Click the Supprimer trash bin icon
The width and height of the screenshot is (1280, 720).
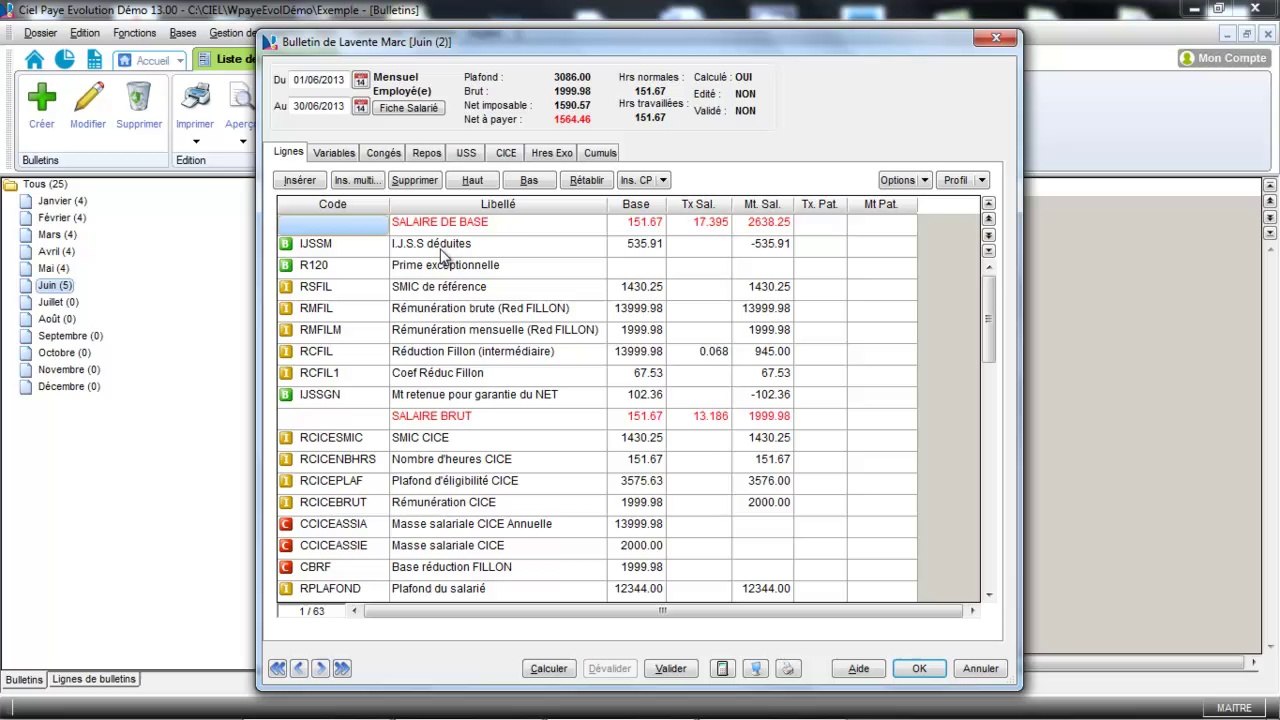(x=138, y=97)
